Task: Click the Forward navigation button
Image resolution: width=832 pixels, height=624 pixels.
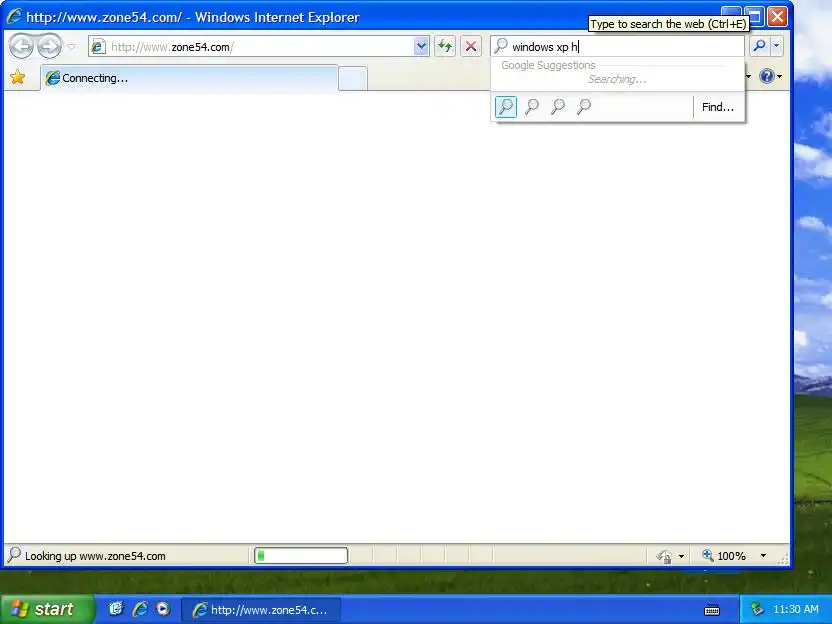Action: pyautogui.click(x=49, y=47)
